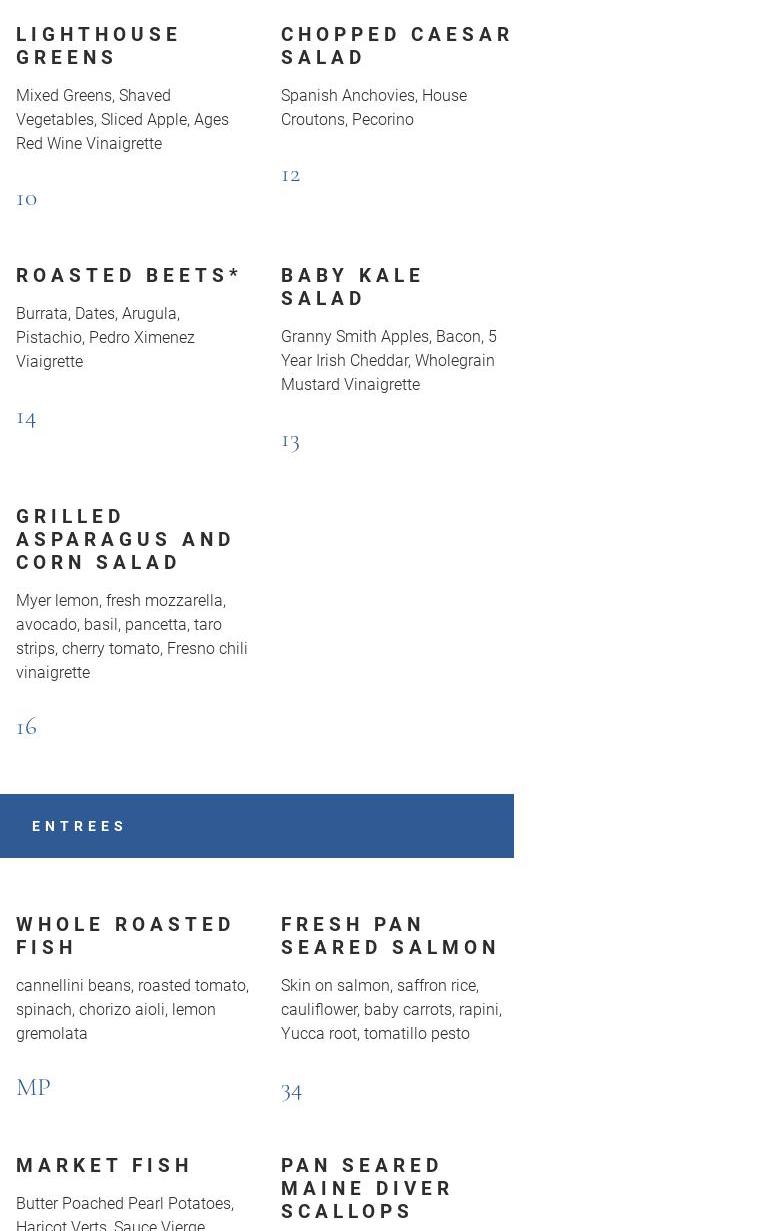Click Grilled Asparagus and Corn Salad heading
This screenshot has height=1231, width=770.
point(124,539)
